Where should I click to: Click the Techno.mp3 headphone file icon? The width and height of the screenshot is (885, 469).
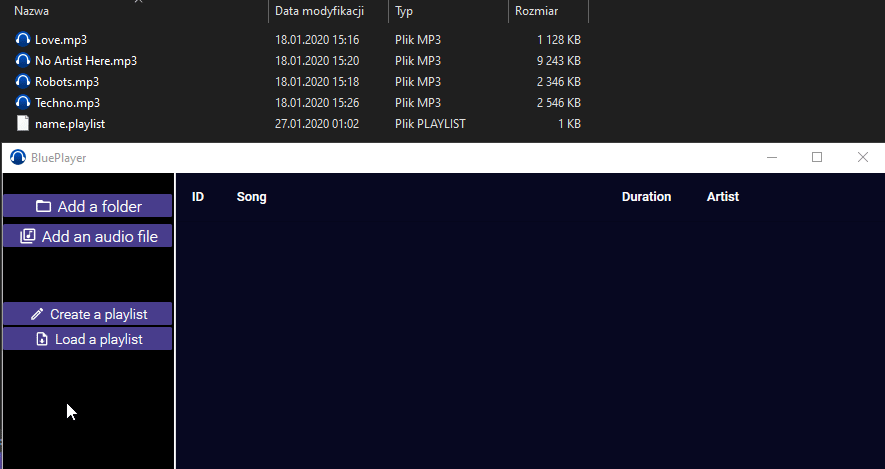23,103
